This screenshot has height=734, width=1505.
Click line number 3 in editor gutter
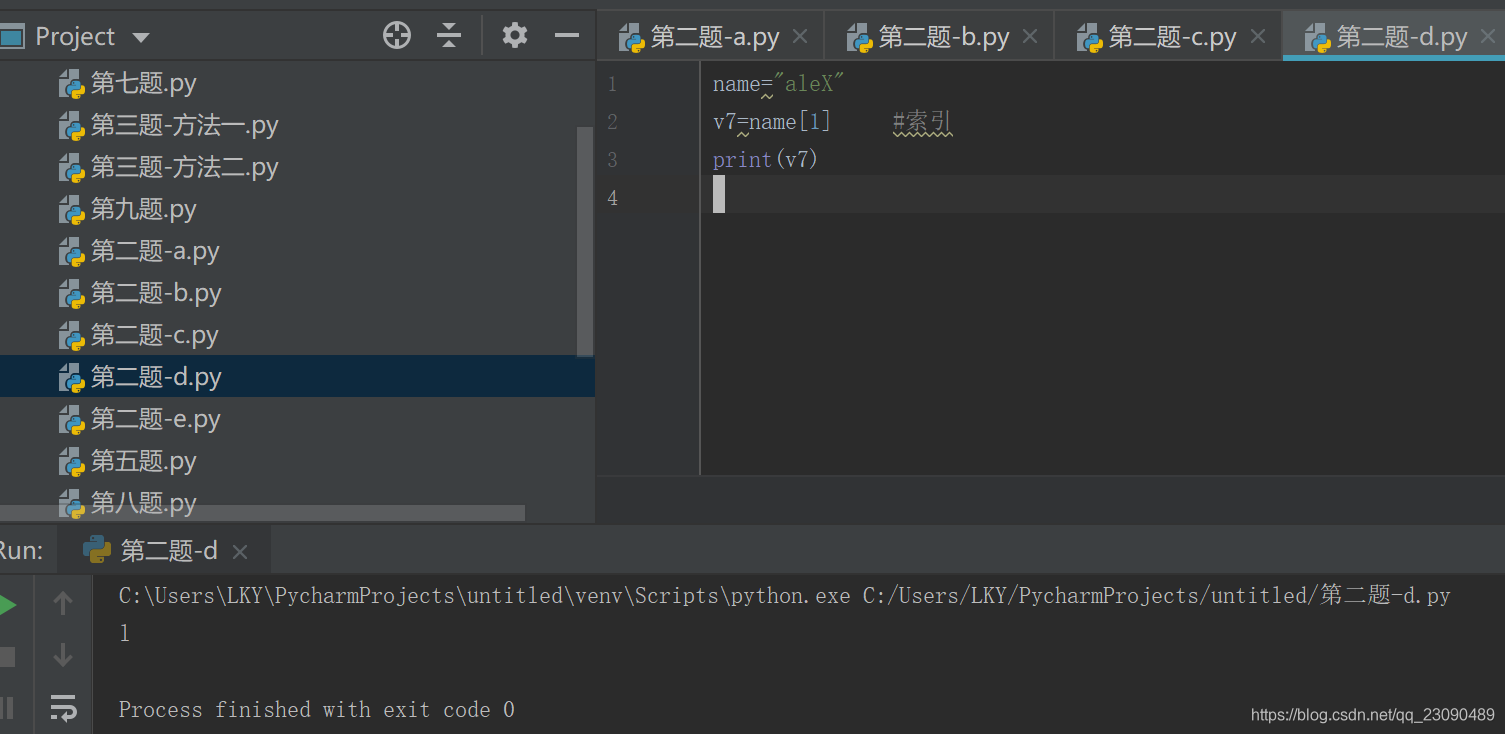point(612,160)
